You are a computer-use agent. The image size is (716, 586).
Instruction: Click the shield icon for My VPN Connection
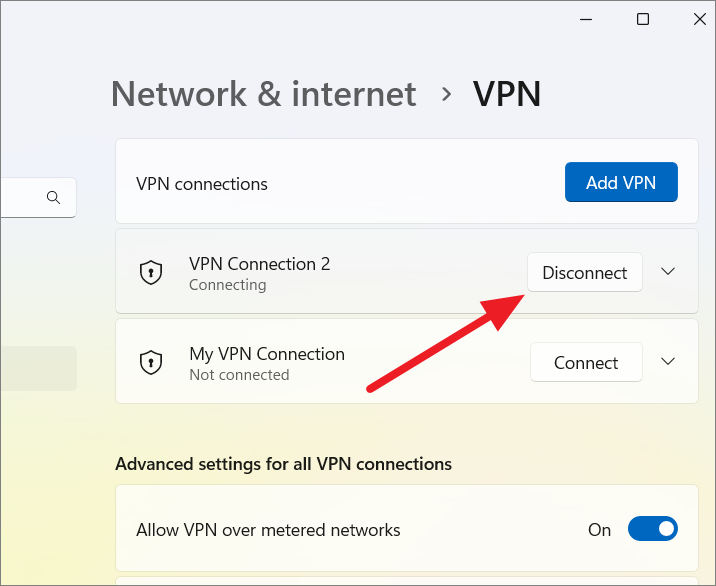pos(151,363)
